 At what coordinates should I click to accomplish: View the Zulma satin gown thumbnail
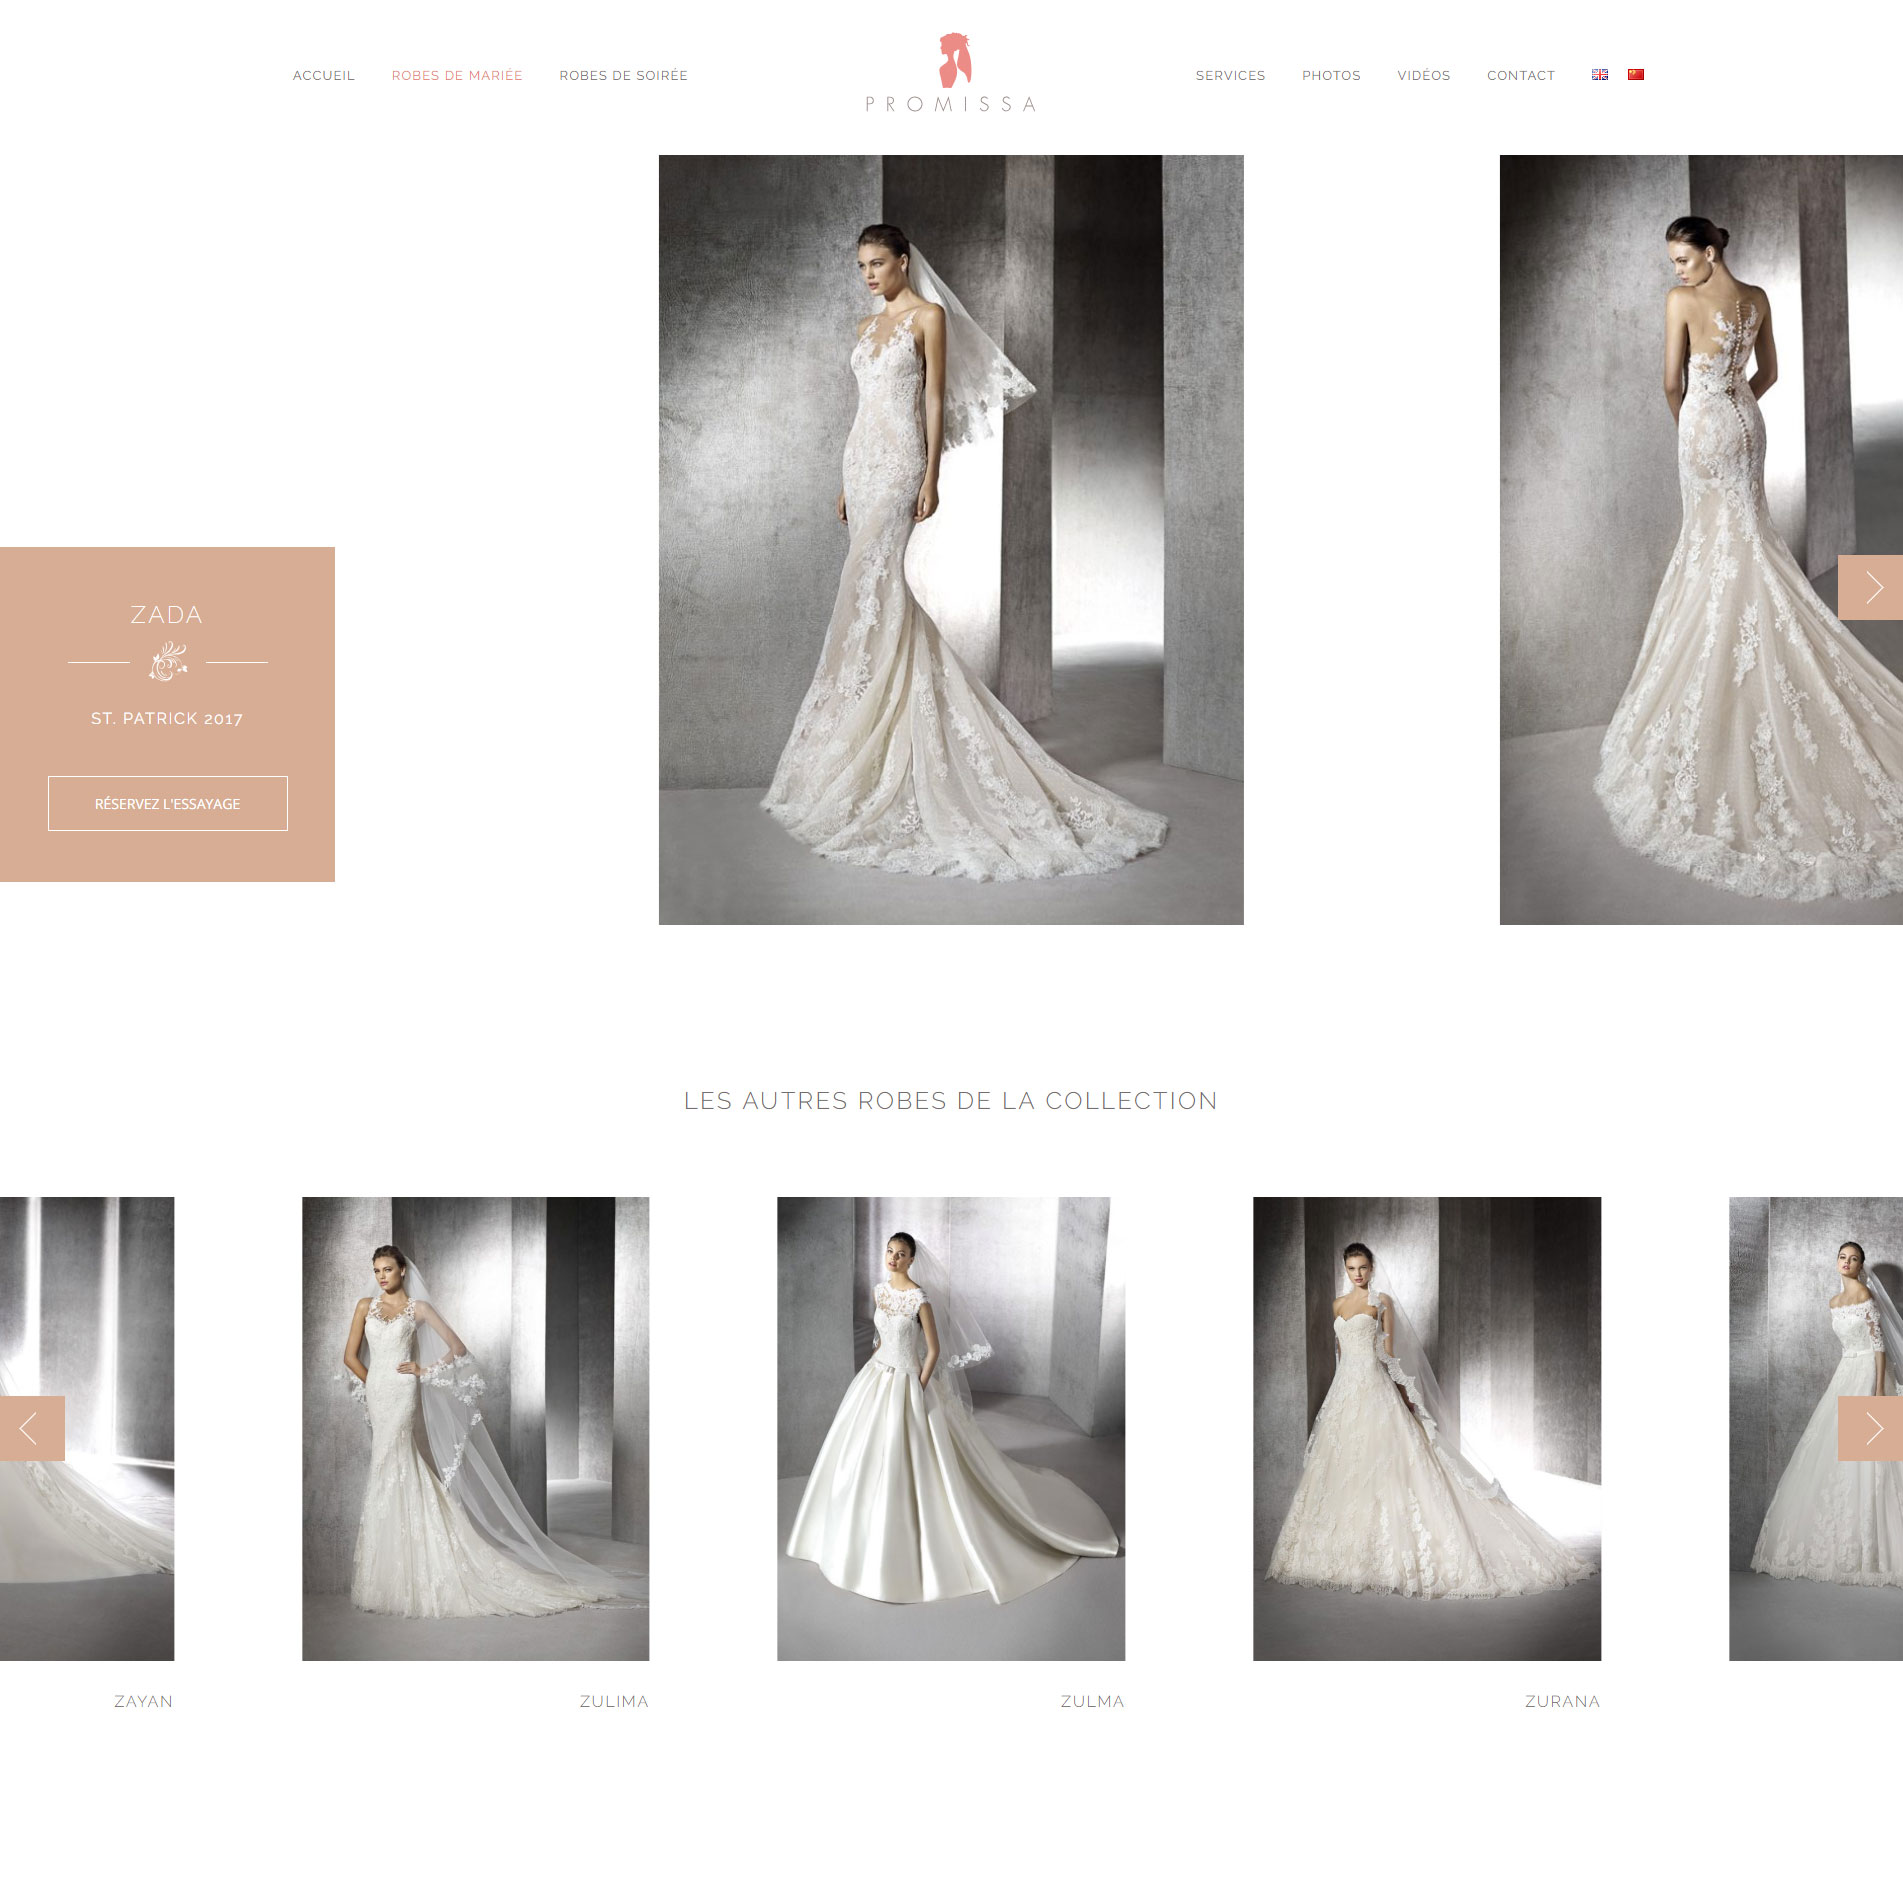(x=951, y=1428)
